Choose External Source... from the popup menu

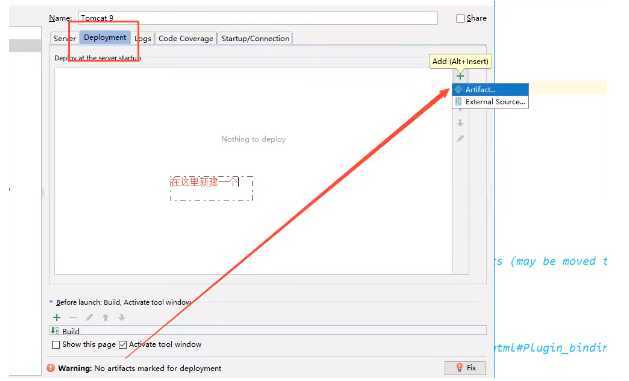[x=490, y=102]
